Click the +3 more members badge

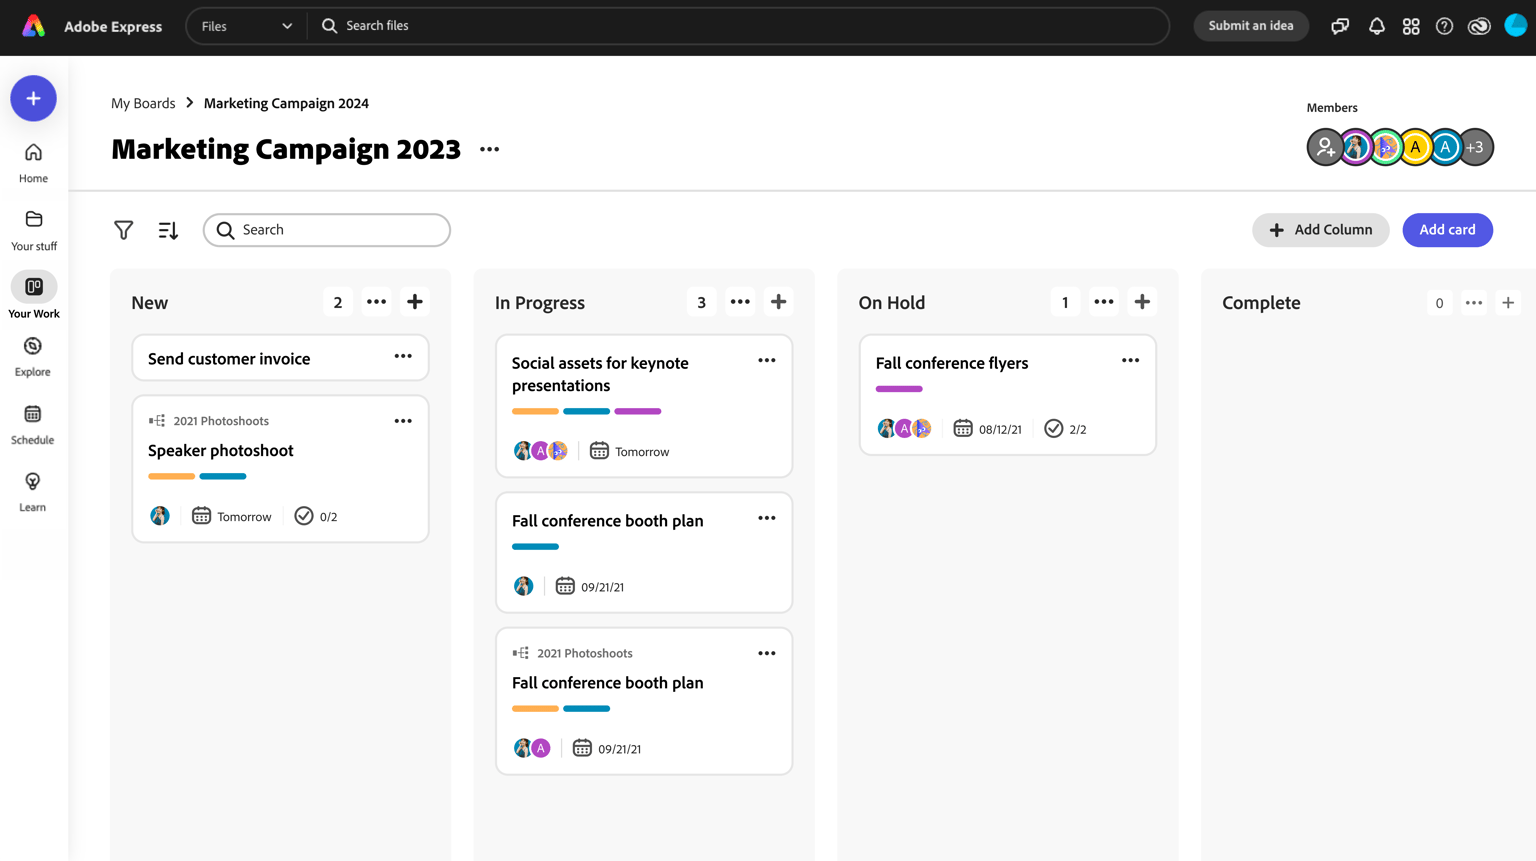[x=1476, y=147]
